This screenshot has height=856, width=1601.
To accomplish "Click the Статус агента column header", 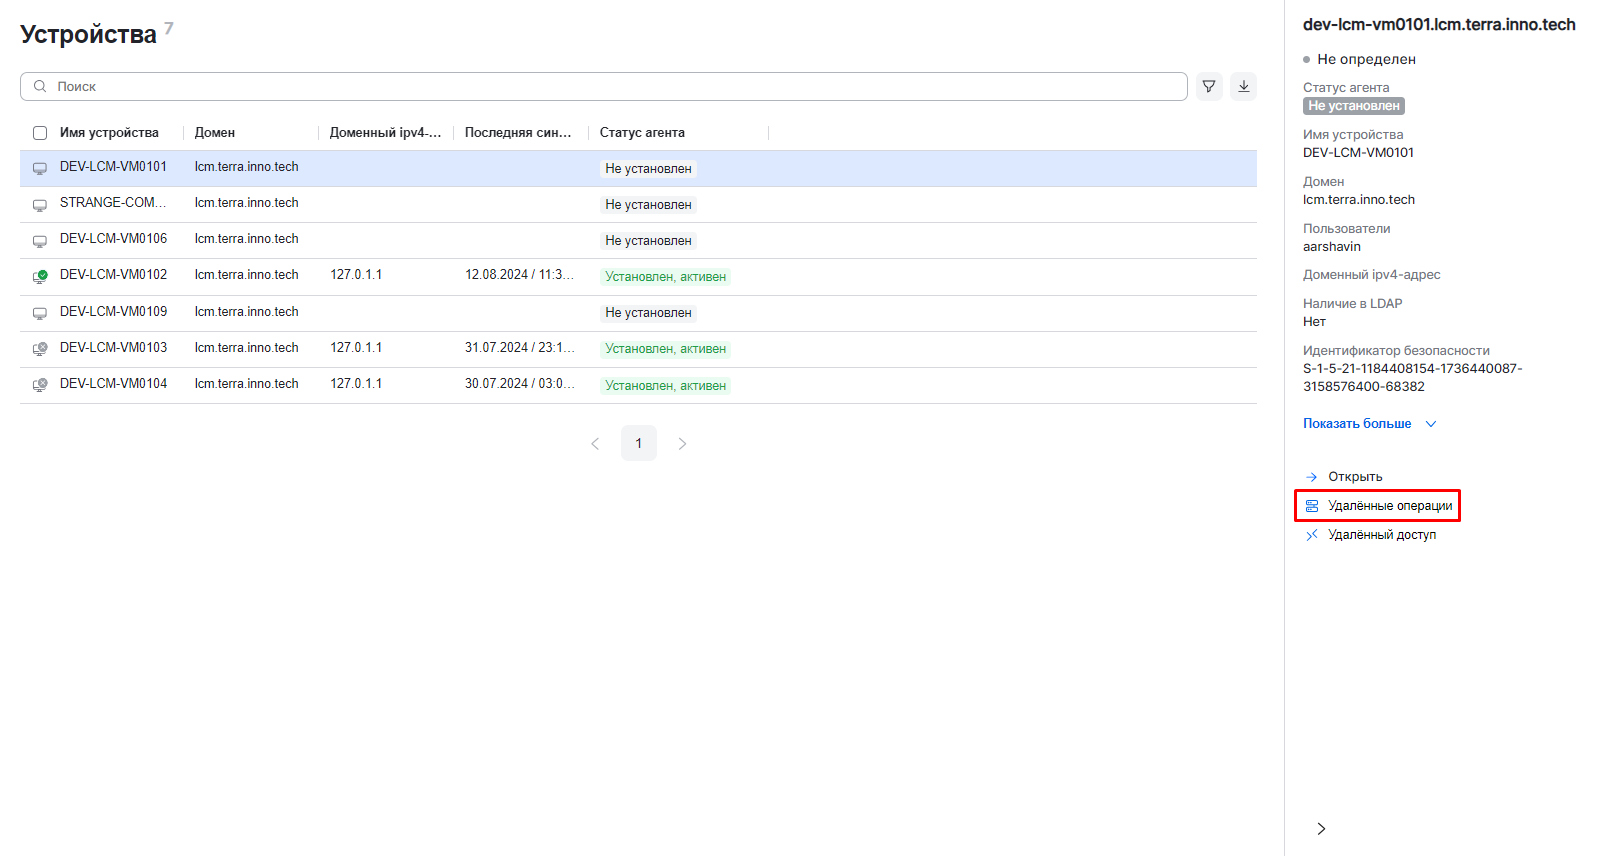I will click(x=642, y=133).
